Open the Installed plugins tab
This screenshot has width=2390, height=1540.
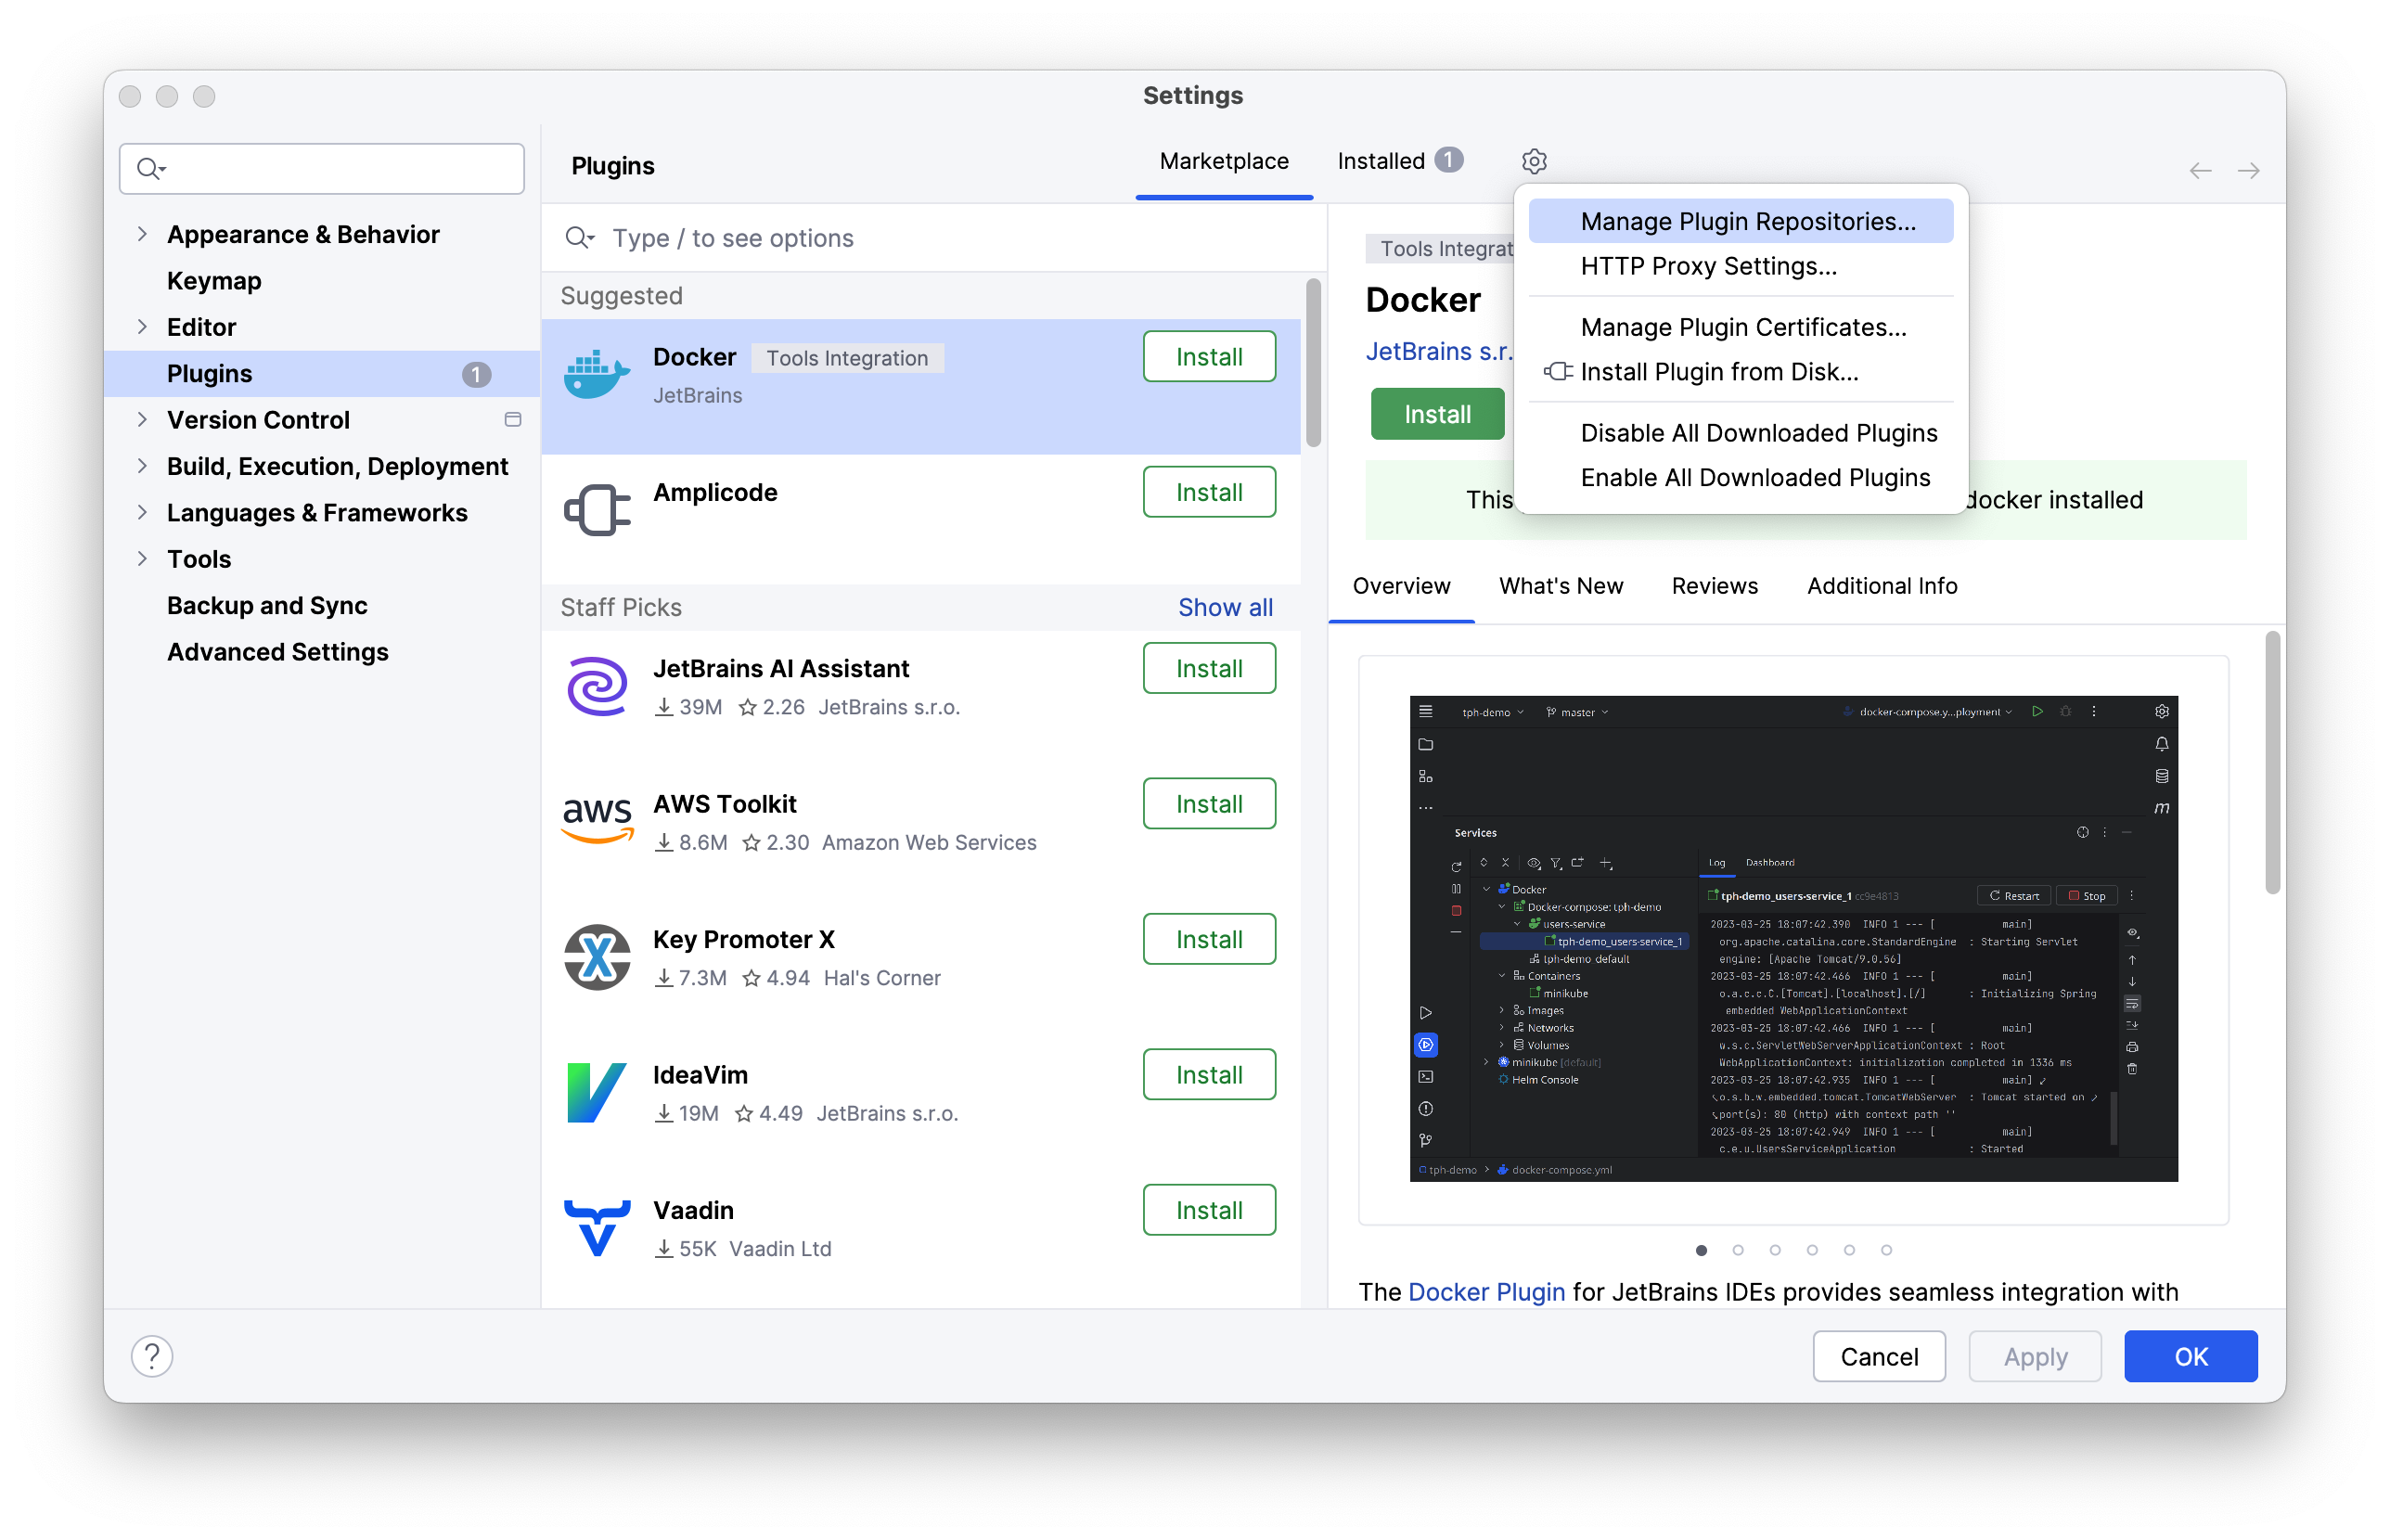(x=1400, y=161)
